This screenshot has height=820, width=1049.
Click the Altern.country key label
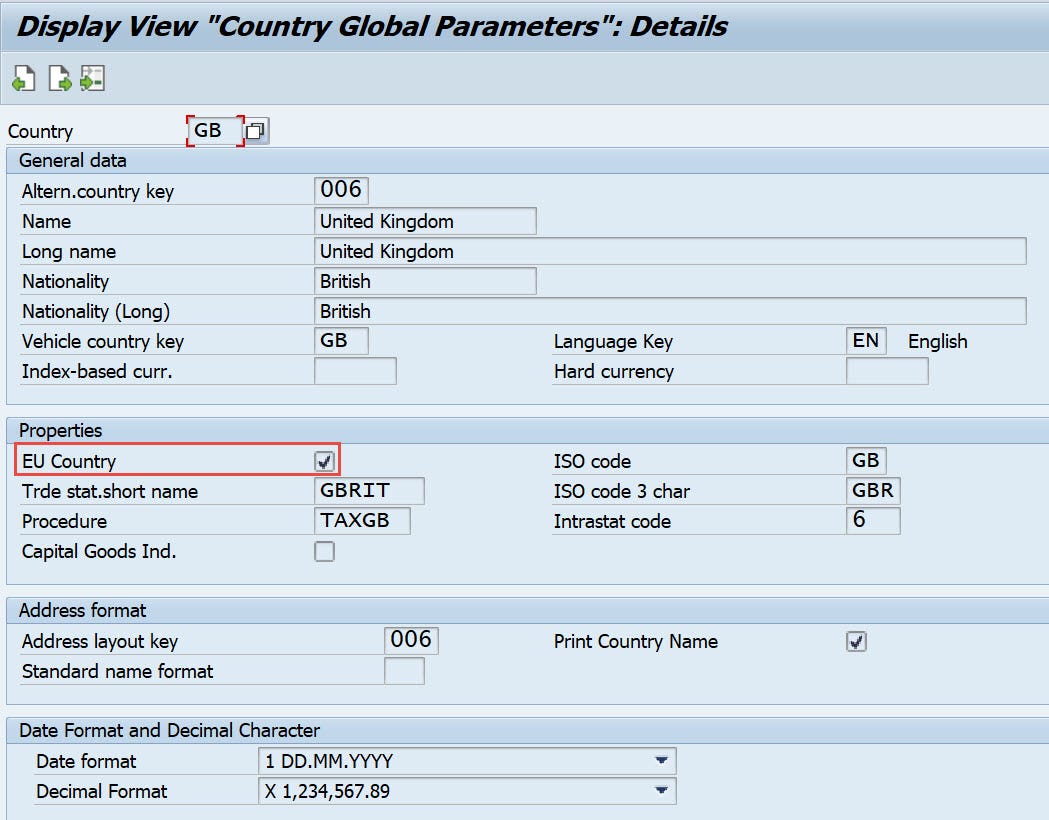(x=98, y=191)
